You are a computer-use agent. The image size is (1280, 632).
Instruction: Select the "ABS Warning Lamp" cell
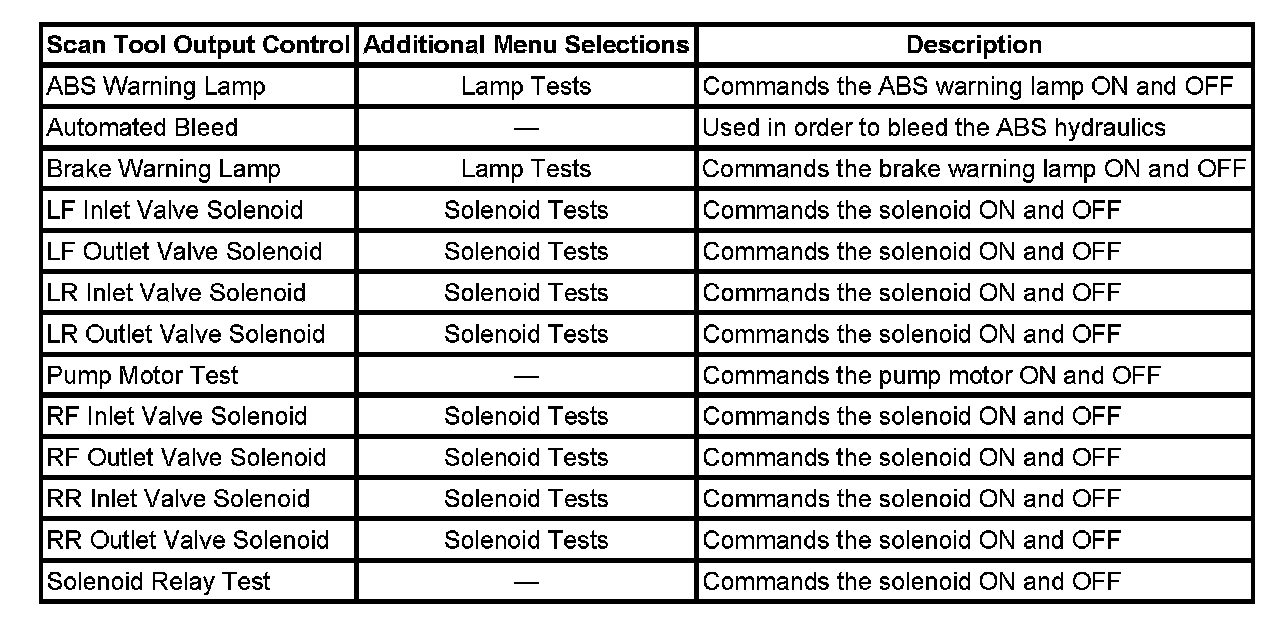tap(156, 86)
